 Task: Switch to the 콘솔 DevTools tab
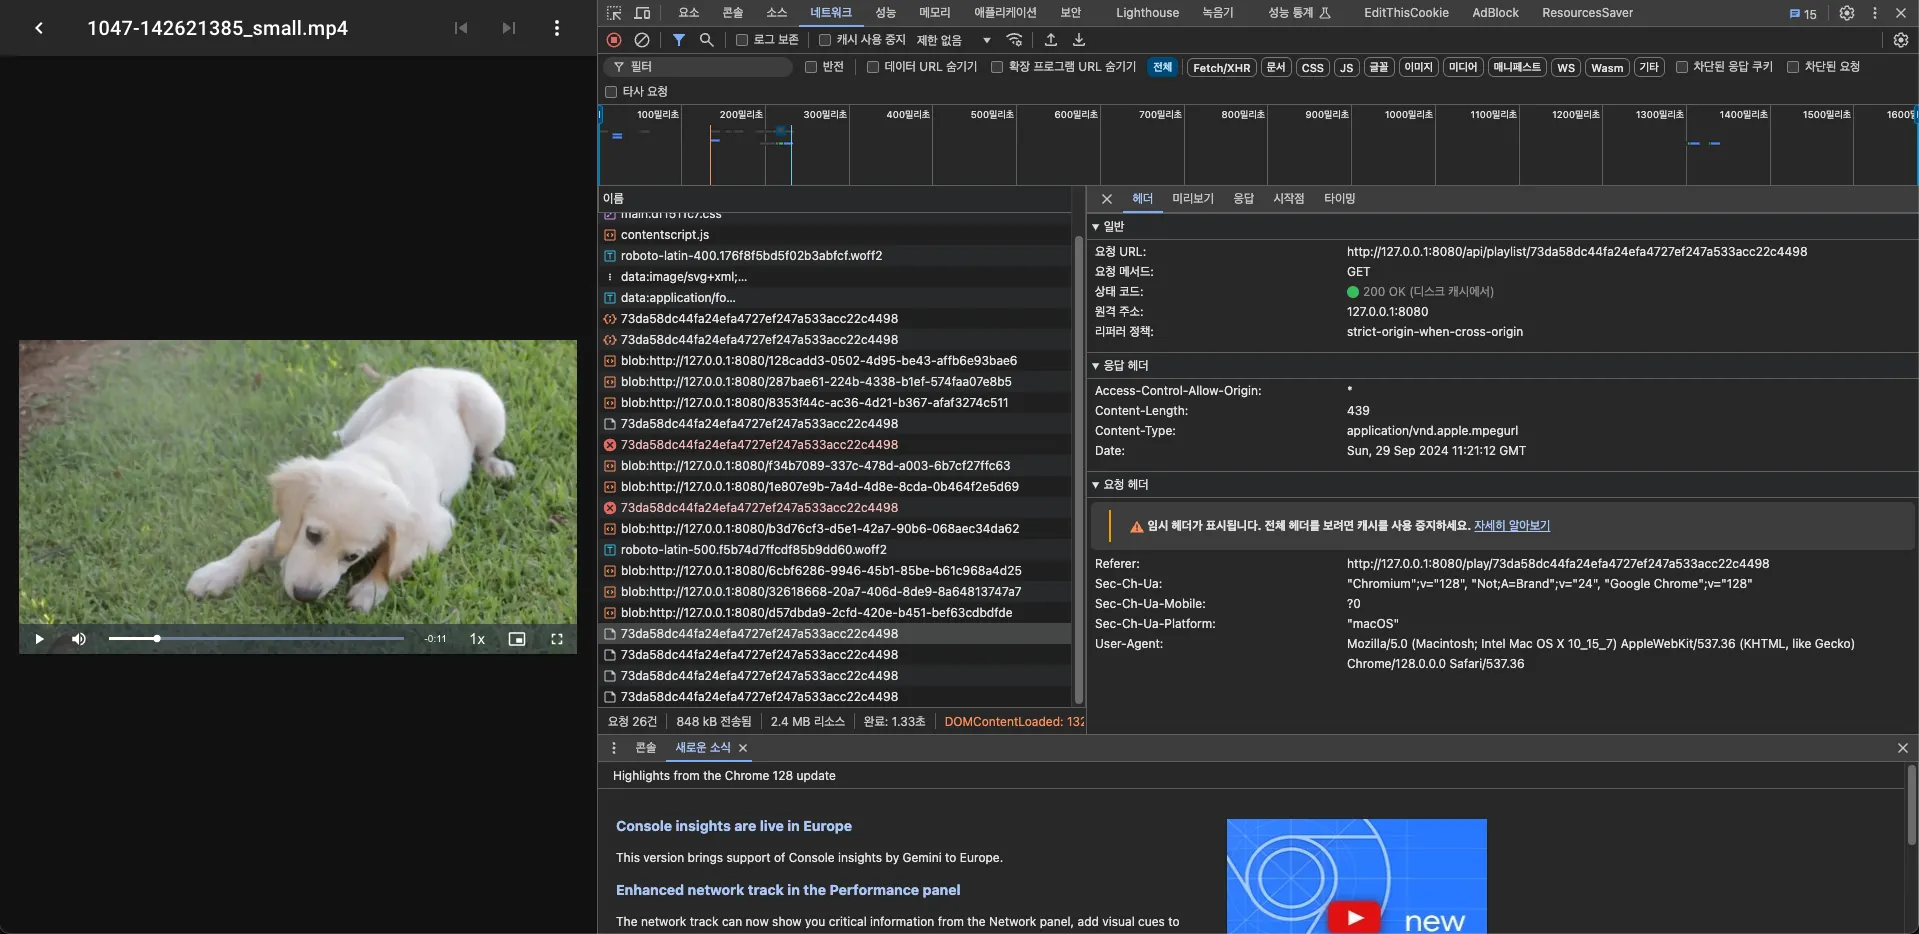pos(733,13)
